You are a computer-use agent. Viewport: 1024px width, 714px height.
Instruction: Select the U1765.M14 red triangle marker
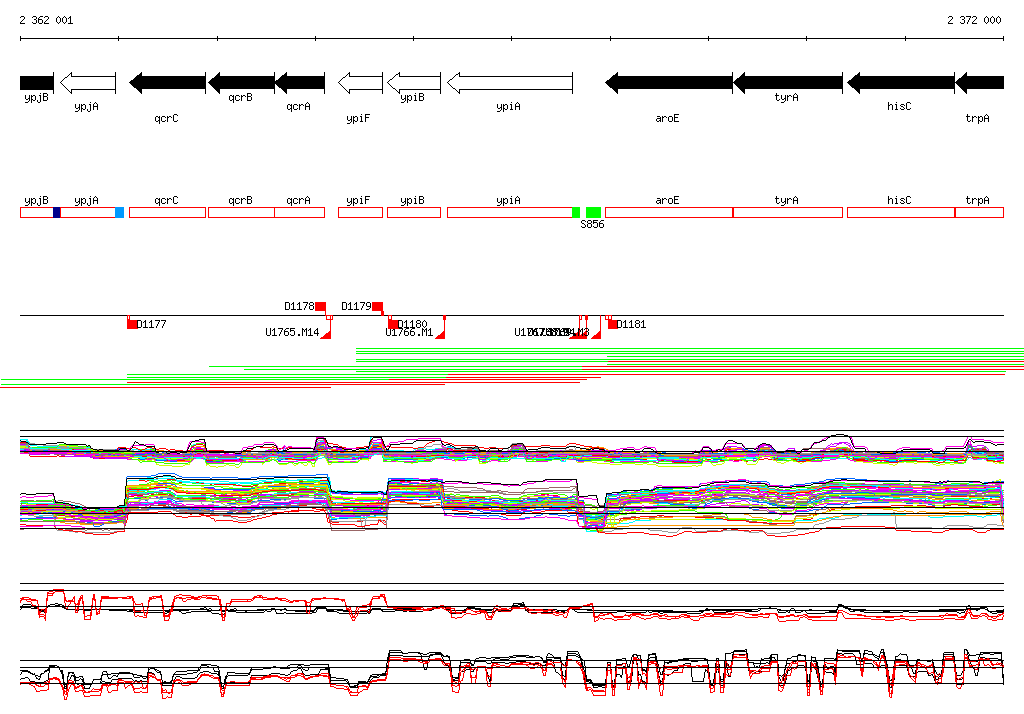point(326,333)
